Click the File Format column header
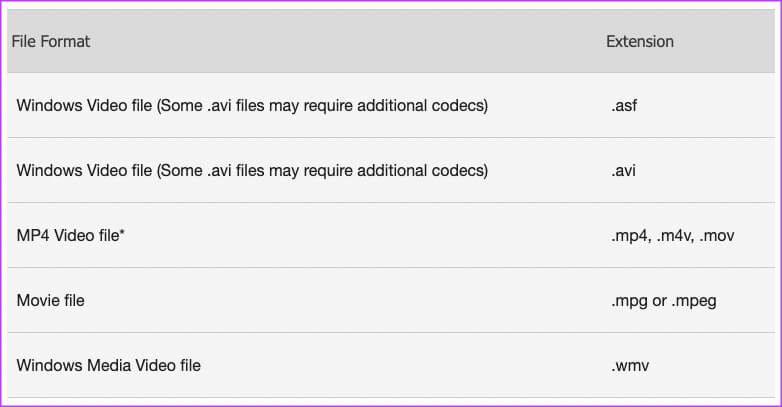Image resolution: width=782 pixels, height=407 pixels. 51,41
